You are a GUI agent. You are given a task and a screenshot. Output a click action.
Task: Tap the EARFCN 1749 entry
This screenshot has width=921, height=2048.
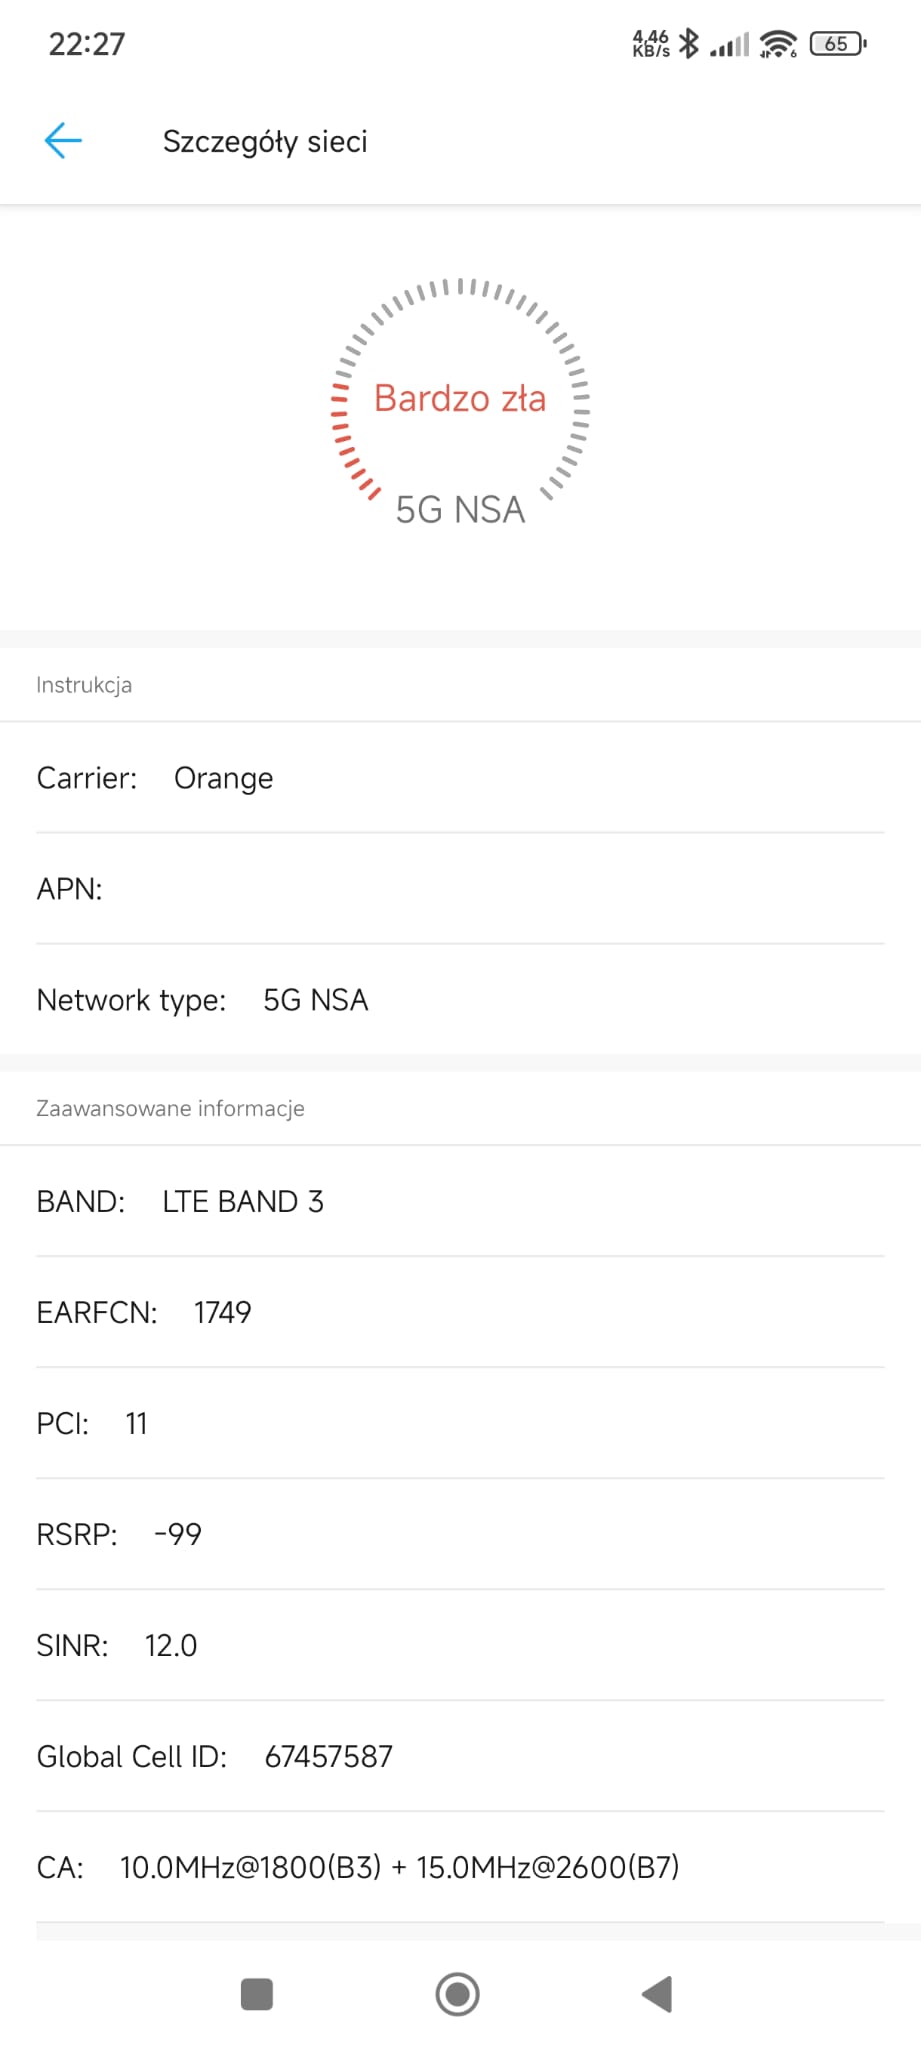[x=460, y=1312]
